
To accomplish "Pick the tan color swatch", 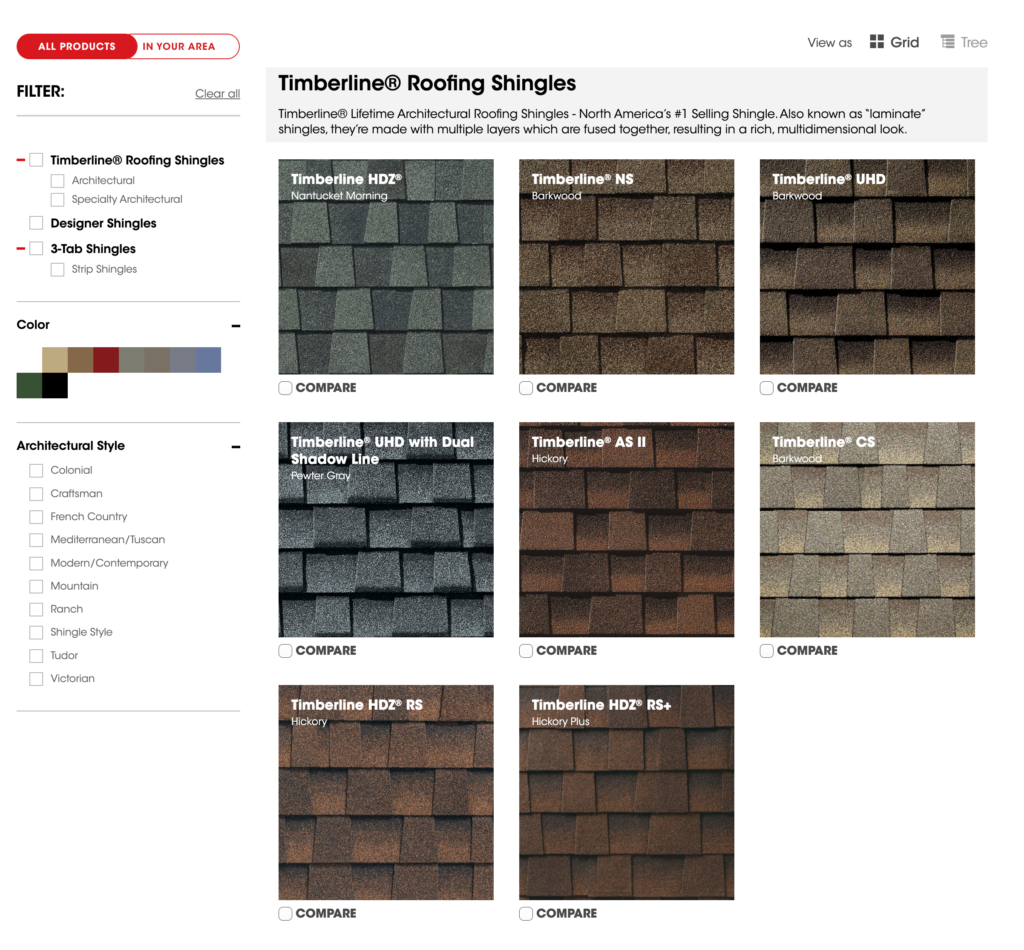I will tap(55, 360).
